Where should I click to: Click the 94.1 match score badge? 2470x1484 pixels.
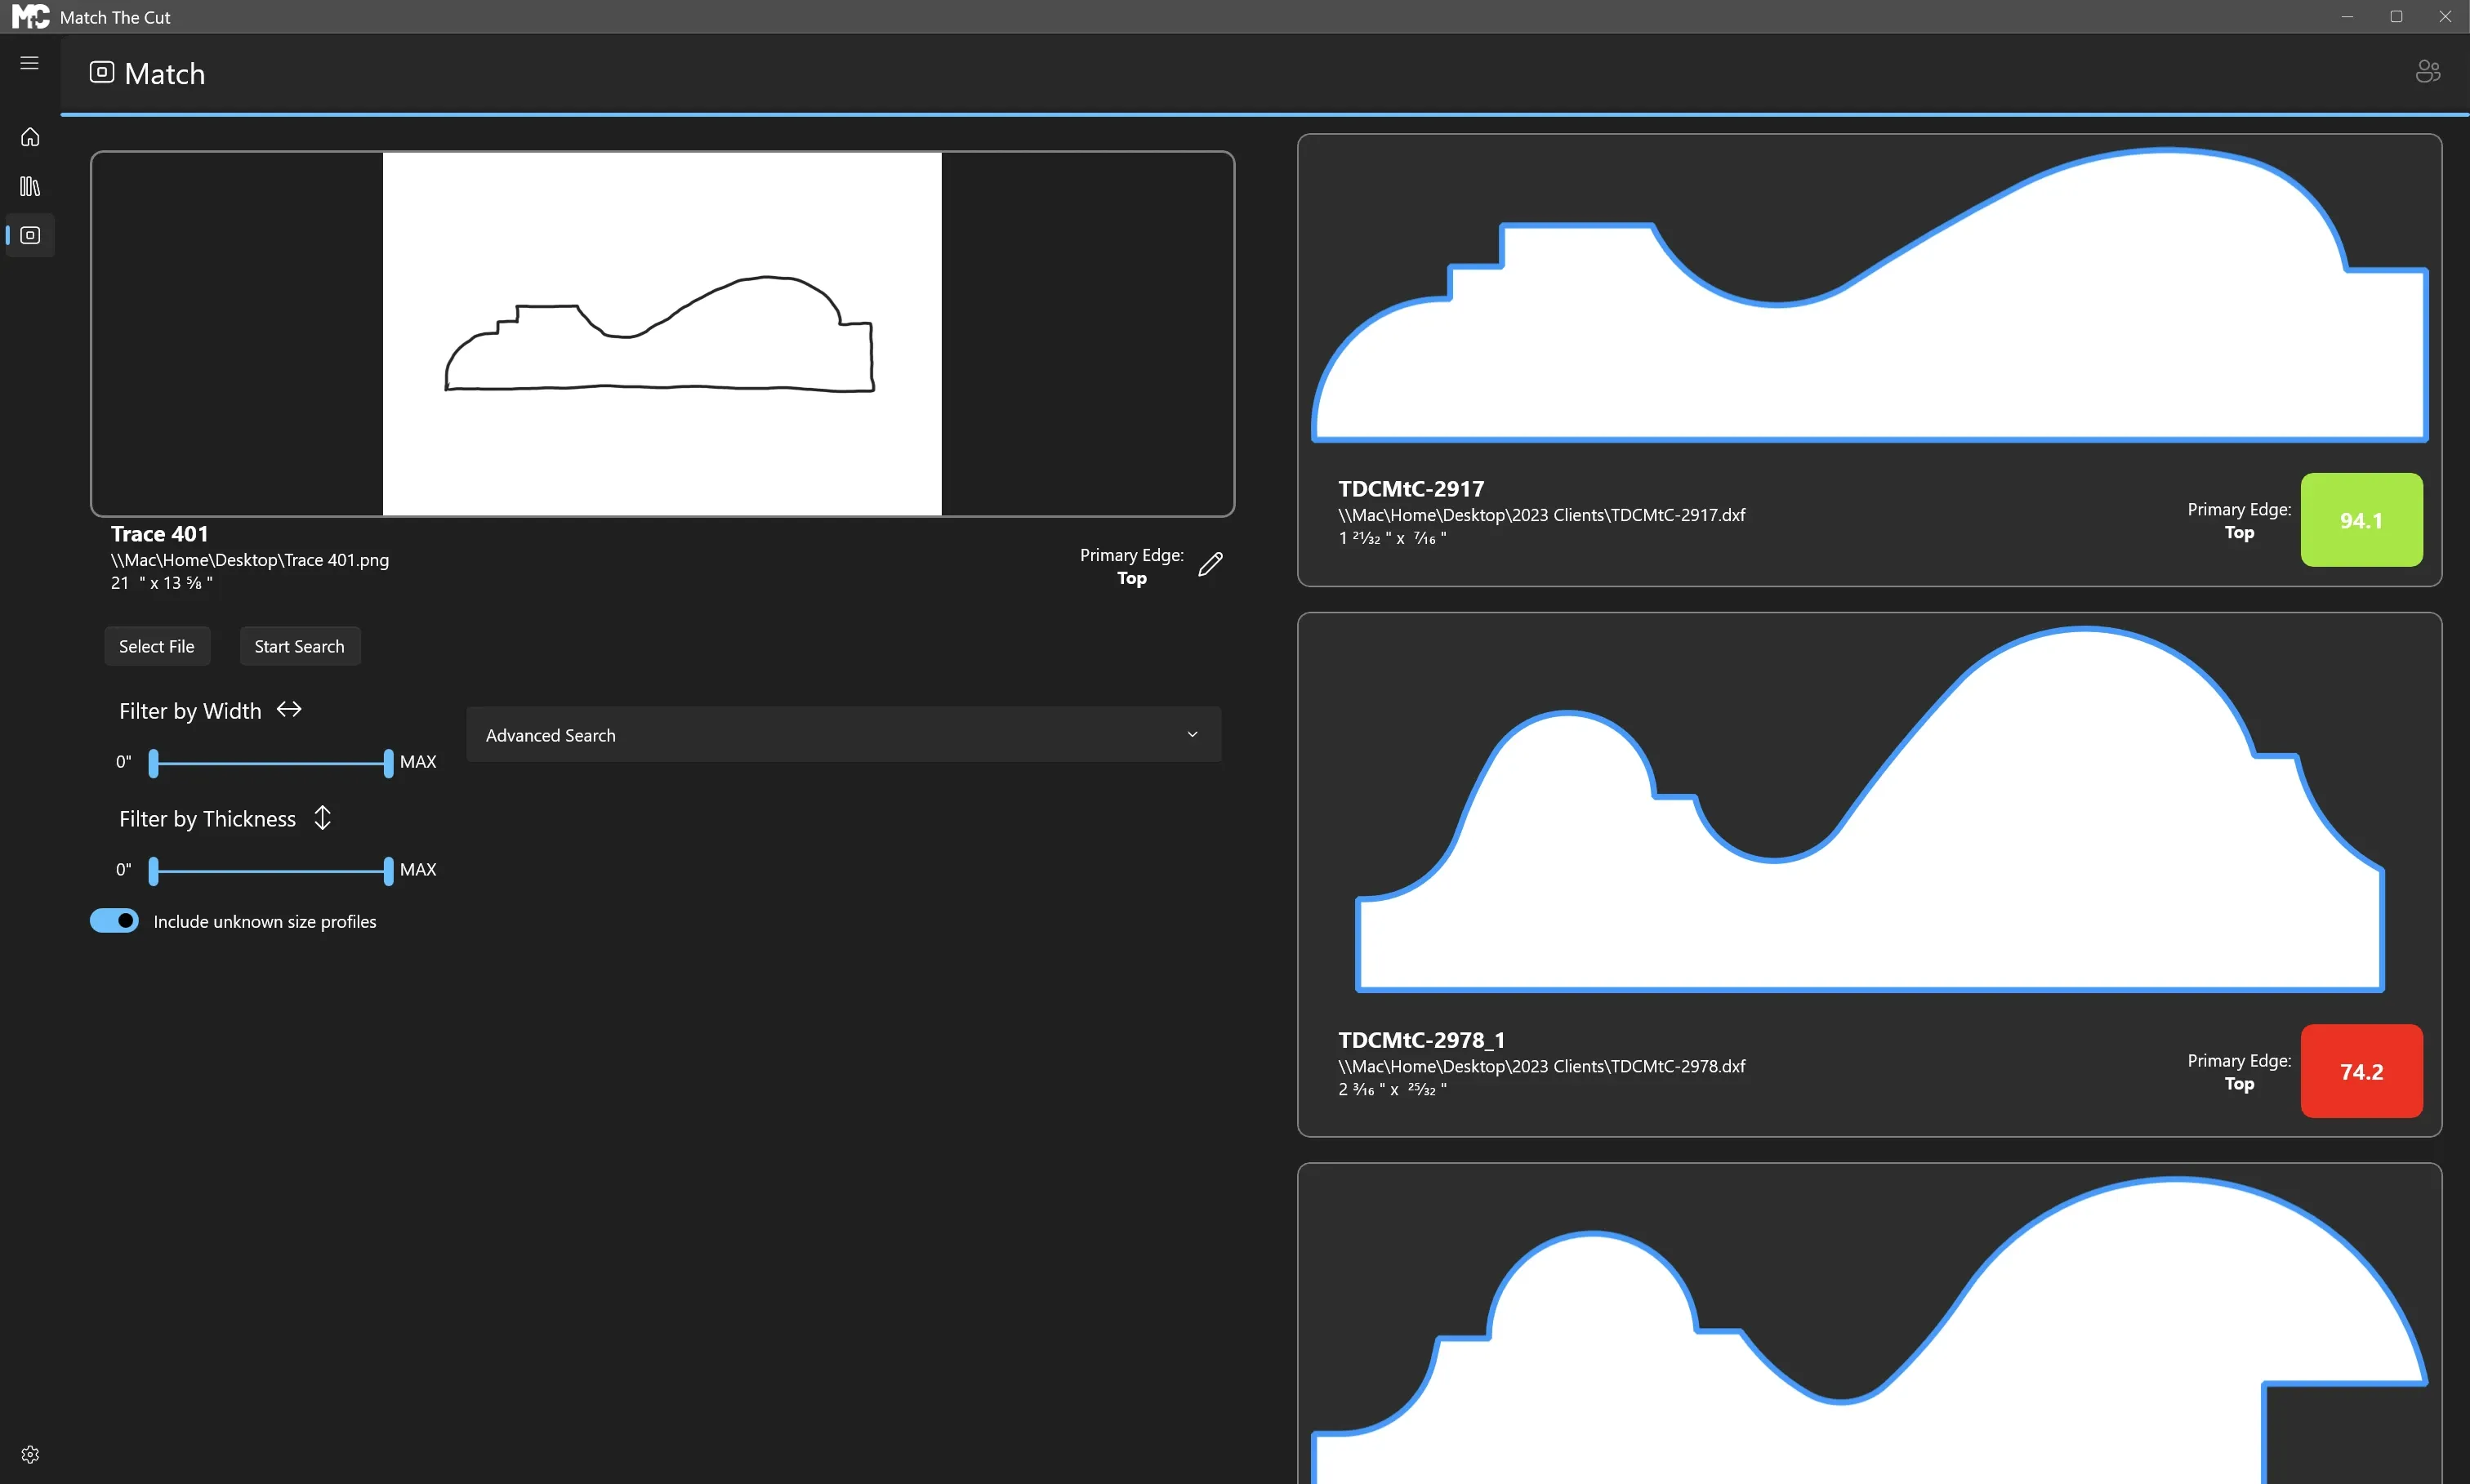pyautogui.click(x=2361, y=520)
